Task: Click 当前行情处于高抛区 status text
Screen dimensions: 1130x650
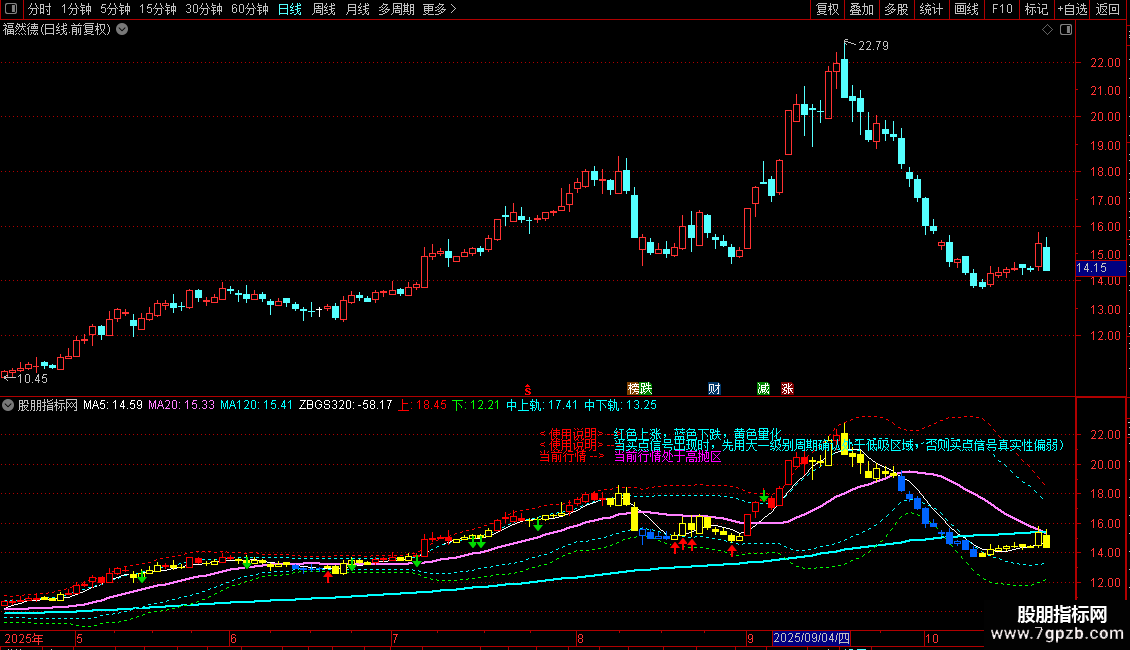Action: [667, 457]
